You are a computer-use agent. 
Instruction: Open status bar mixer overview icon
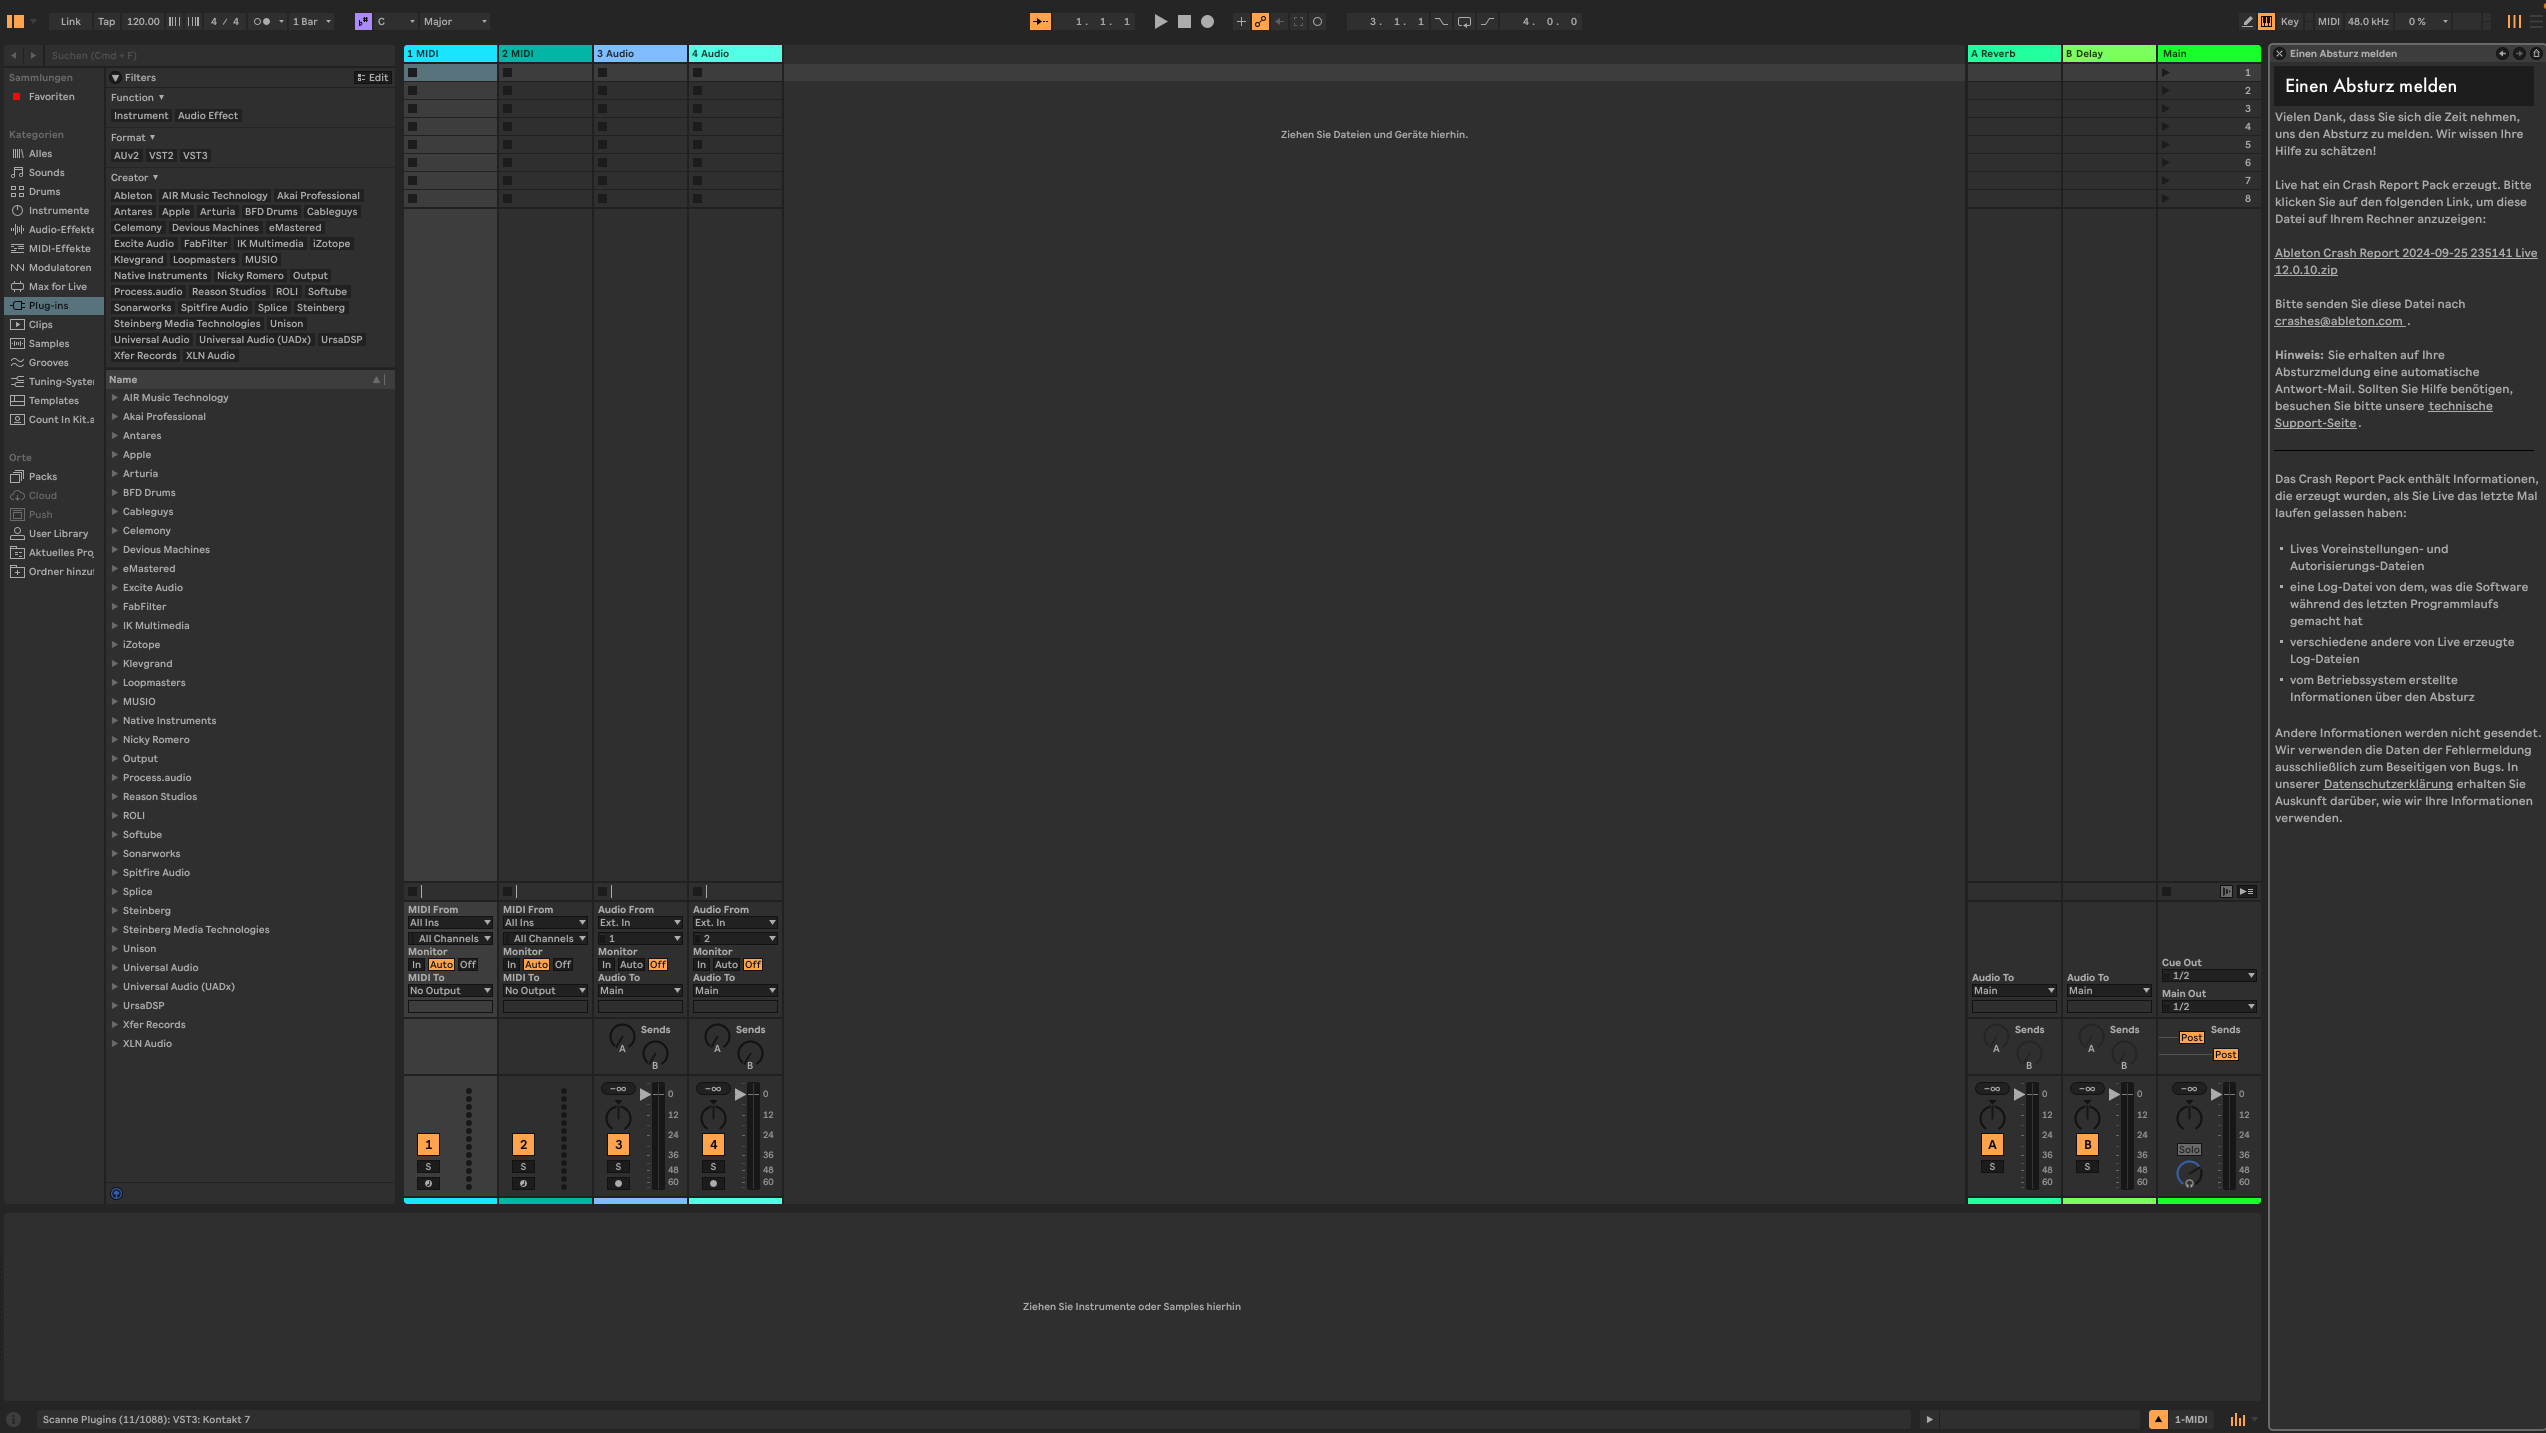tap(2238, 1419)
